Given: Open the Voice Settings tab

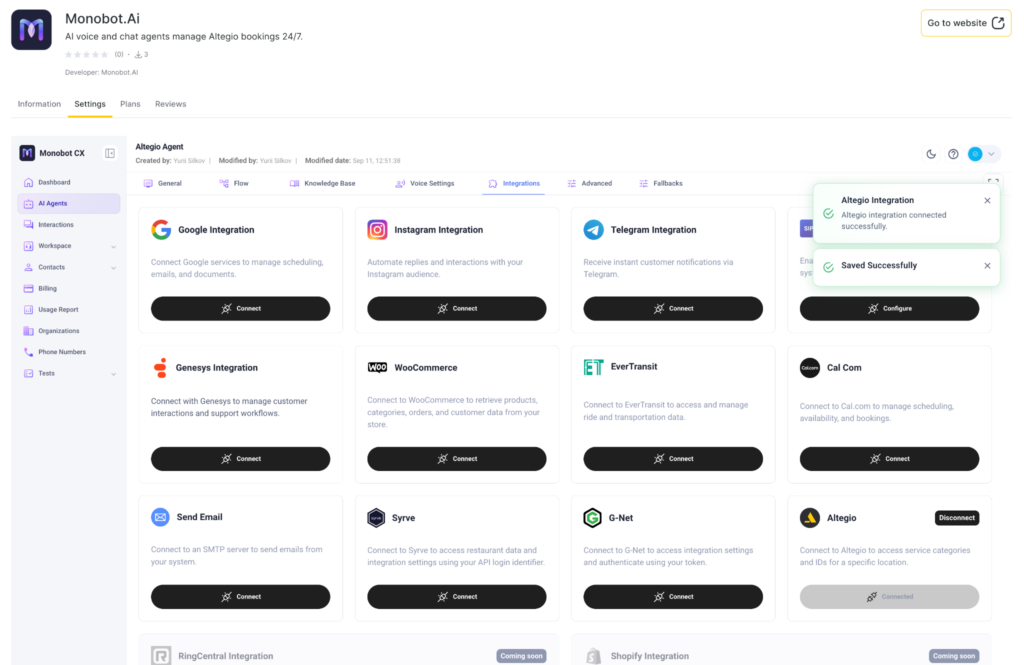Looking at the screenshot, I should 424,184.
